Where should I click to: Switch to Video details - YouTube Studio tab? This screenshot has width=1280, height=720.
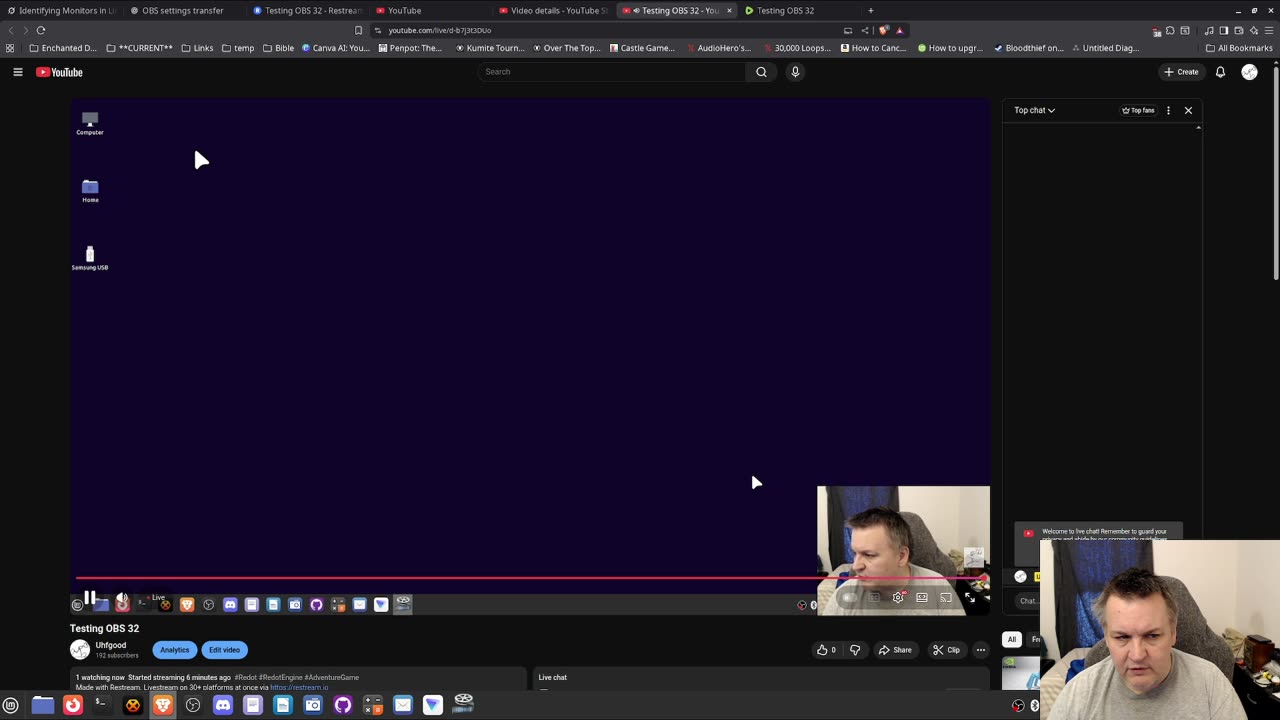click(552, 10)
